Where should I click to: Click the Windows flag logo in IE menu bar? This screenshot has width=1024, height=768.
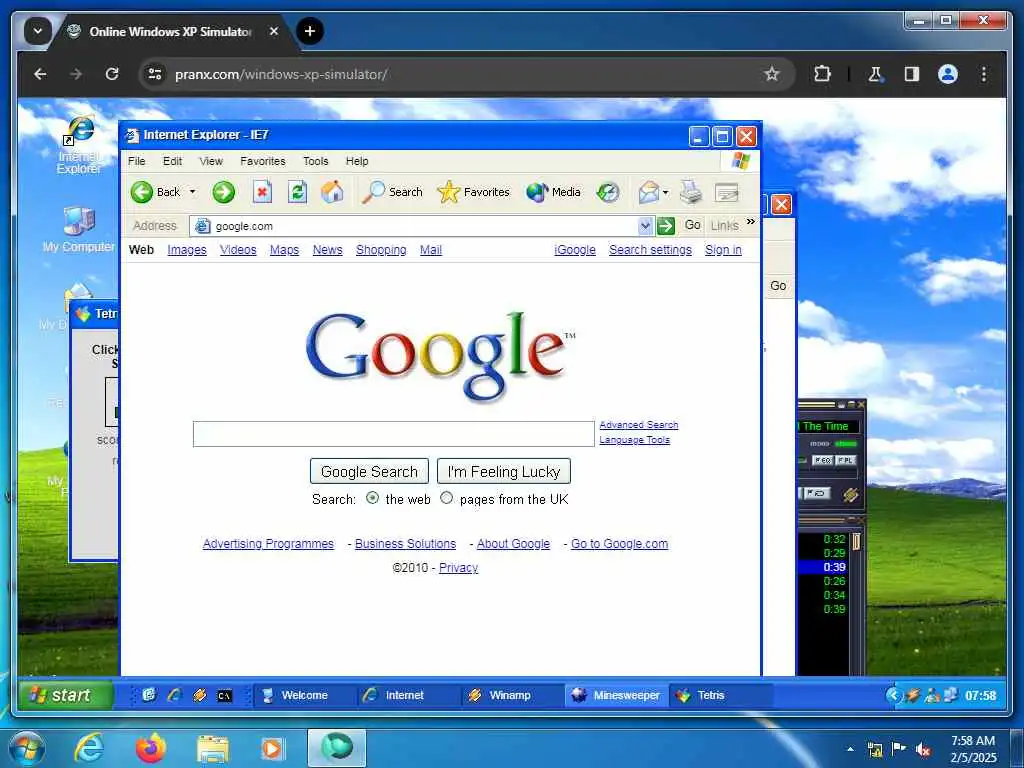pyautogui.click(x=741, y=161)
